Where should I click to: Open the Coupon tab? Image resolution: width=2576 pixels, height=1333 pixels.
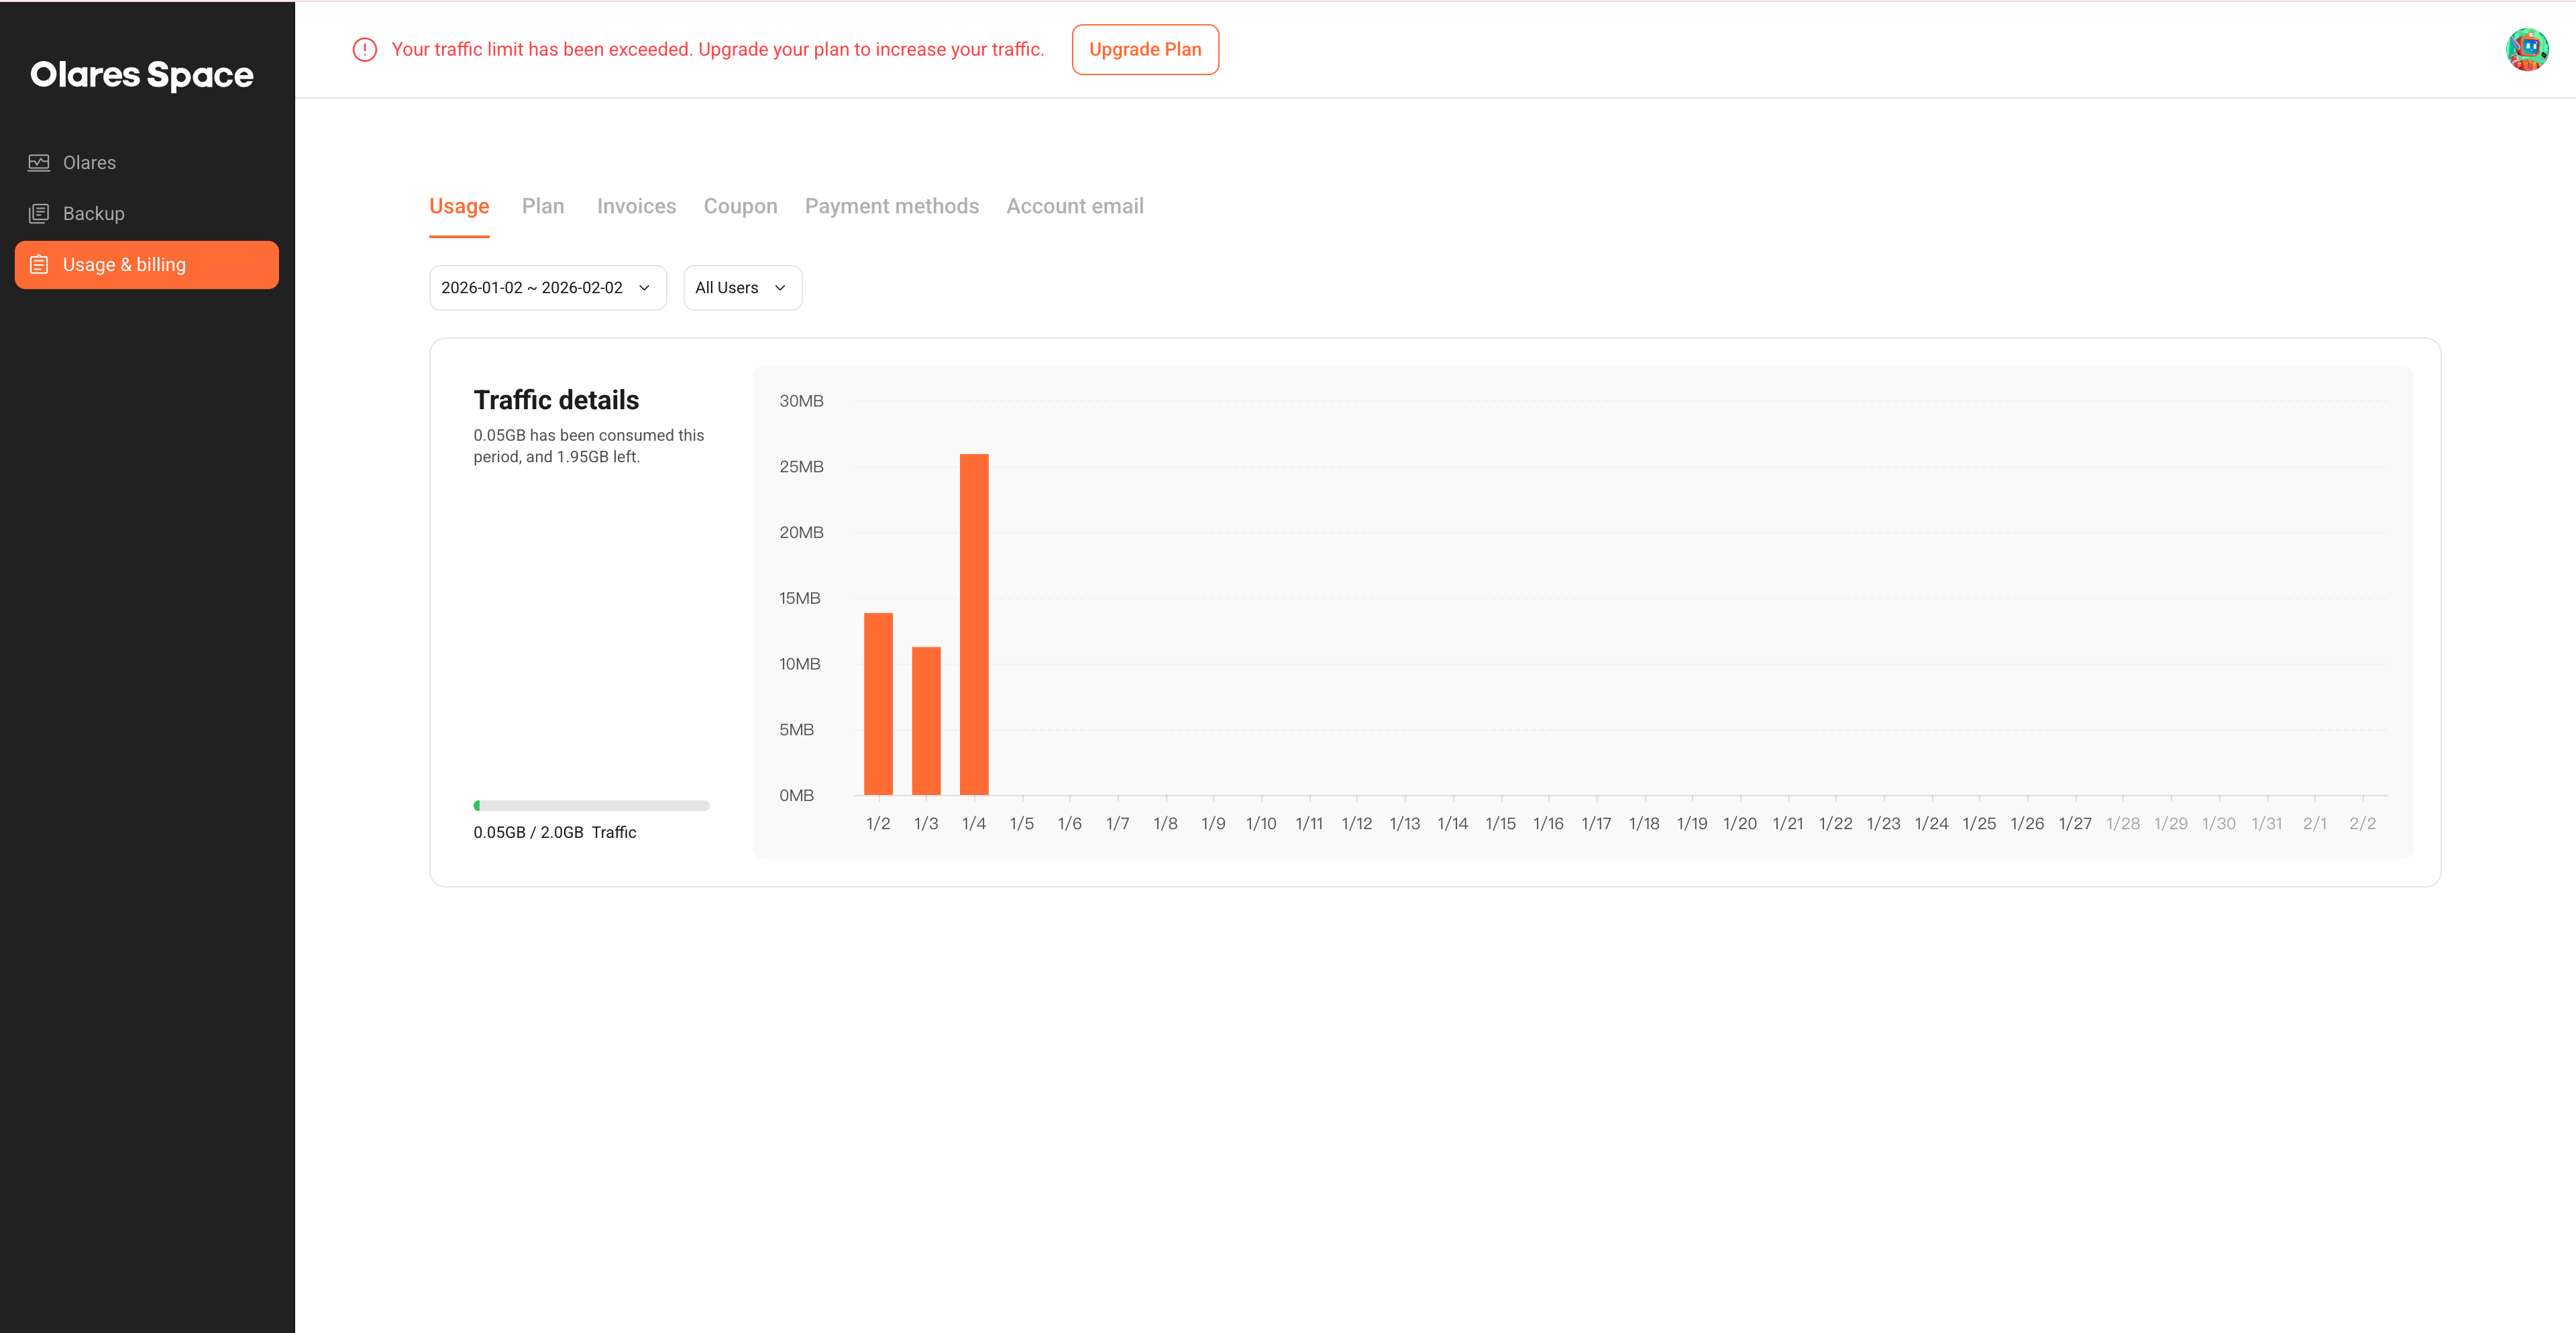[x=740, y=206]
